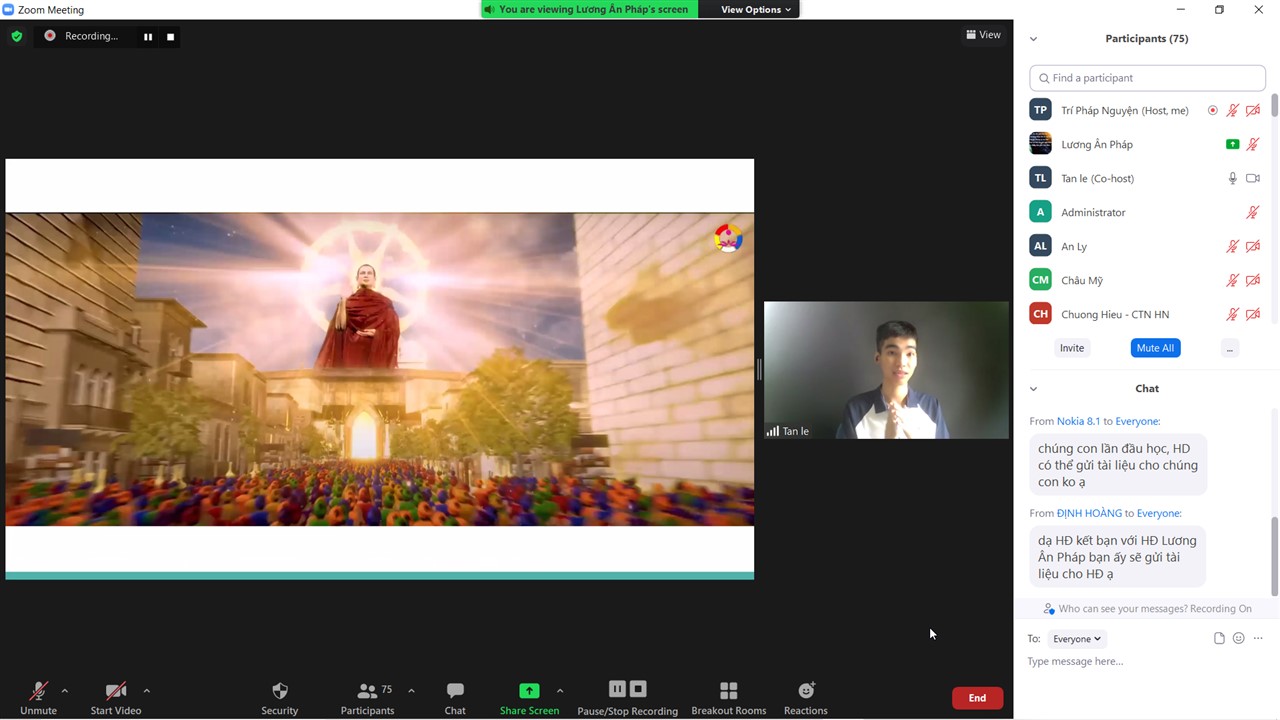1280x720 pixels.
Task: Expand video options arrow beside Start Video
Action: coord(147,690)
